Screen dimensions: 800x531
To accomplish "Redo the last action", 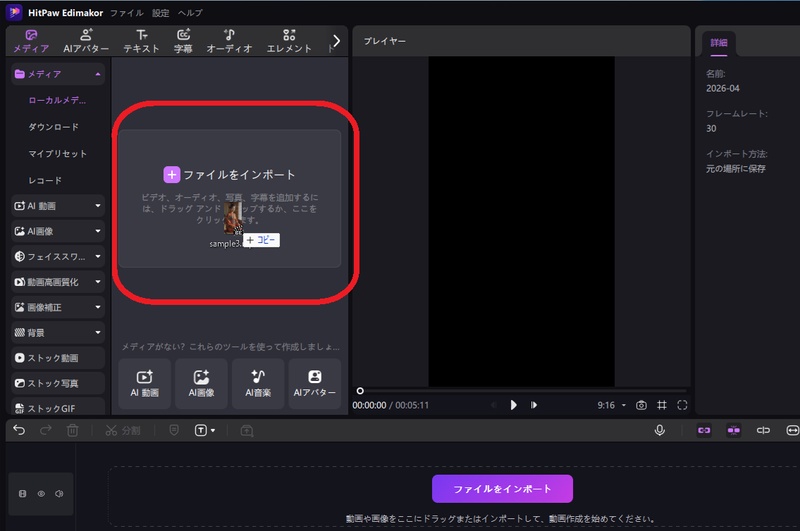I will pos(45,431).
